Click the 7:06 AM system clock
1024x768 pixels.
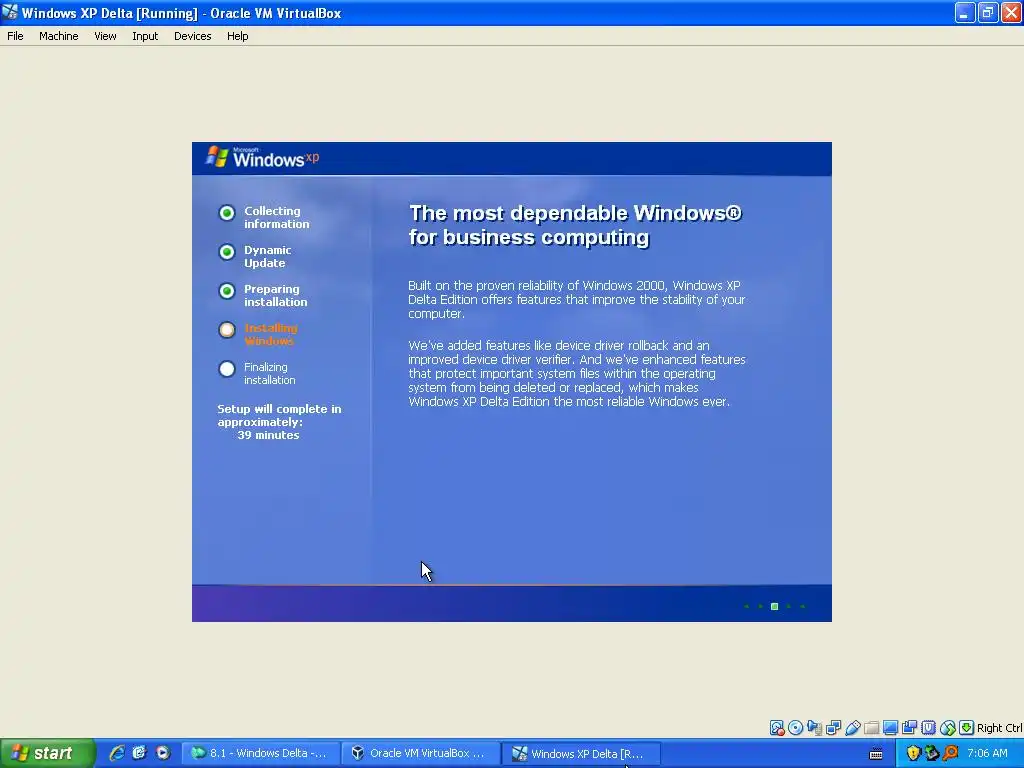[x=987, y=753]
